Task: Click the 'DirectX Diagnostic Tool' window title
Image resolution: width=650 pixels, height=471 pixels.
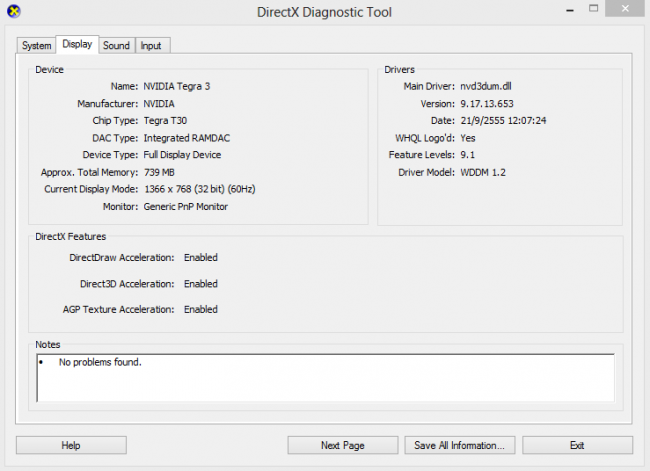Action: point(324,12)
